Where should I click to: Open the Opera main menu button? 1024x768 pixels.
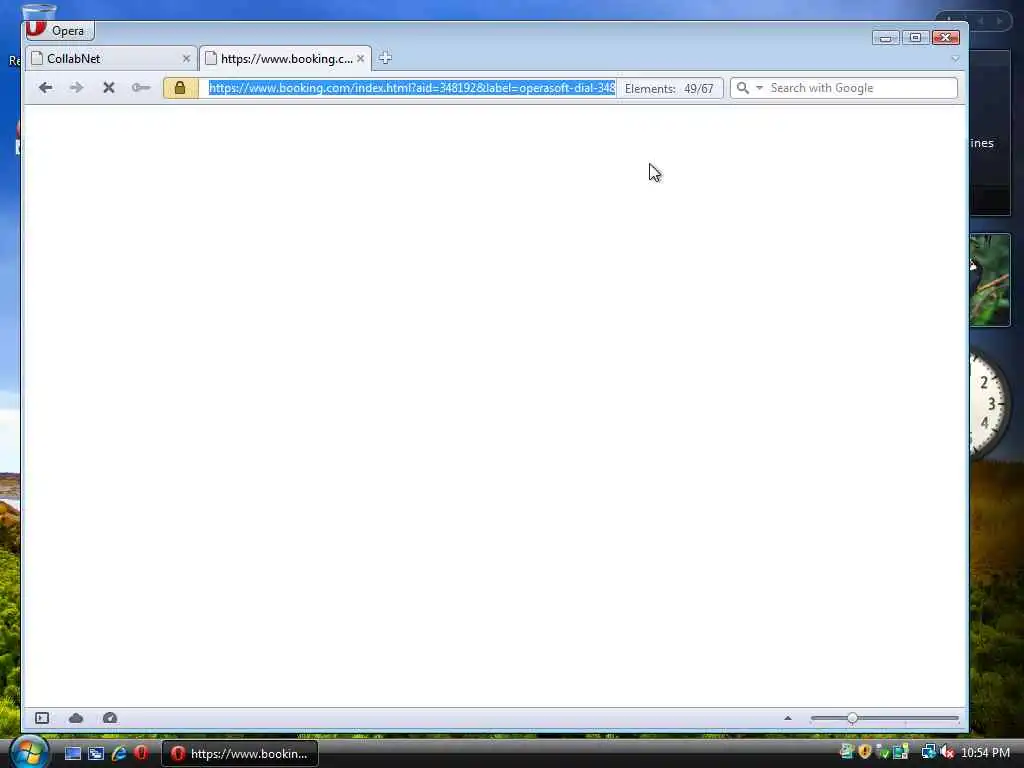click(59, 30)
